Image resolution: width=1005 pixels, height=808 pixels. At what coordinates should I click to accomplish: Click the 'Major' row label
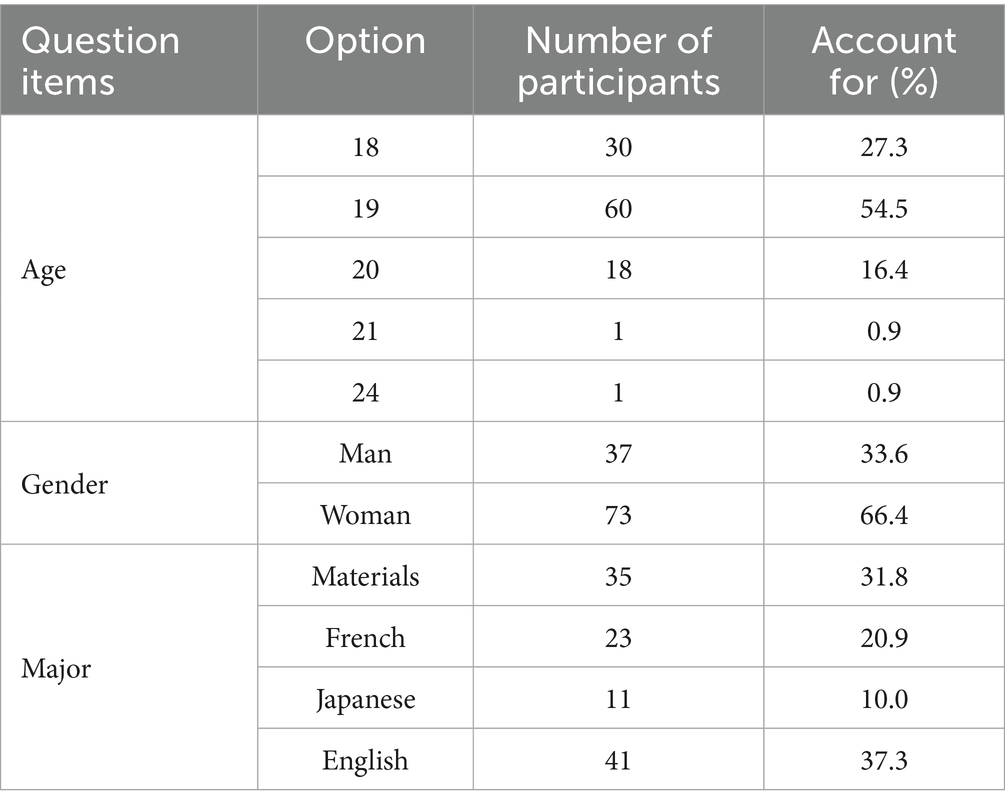56,668
